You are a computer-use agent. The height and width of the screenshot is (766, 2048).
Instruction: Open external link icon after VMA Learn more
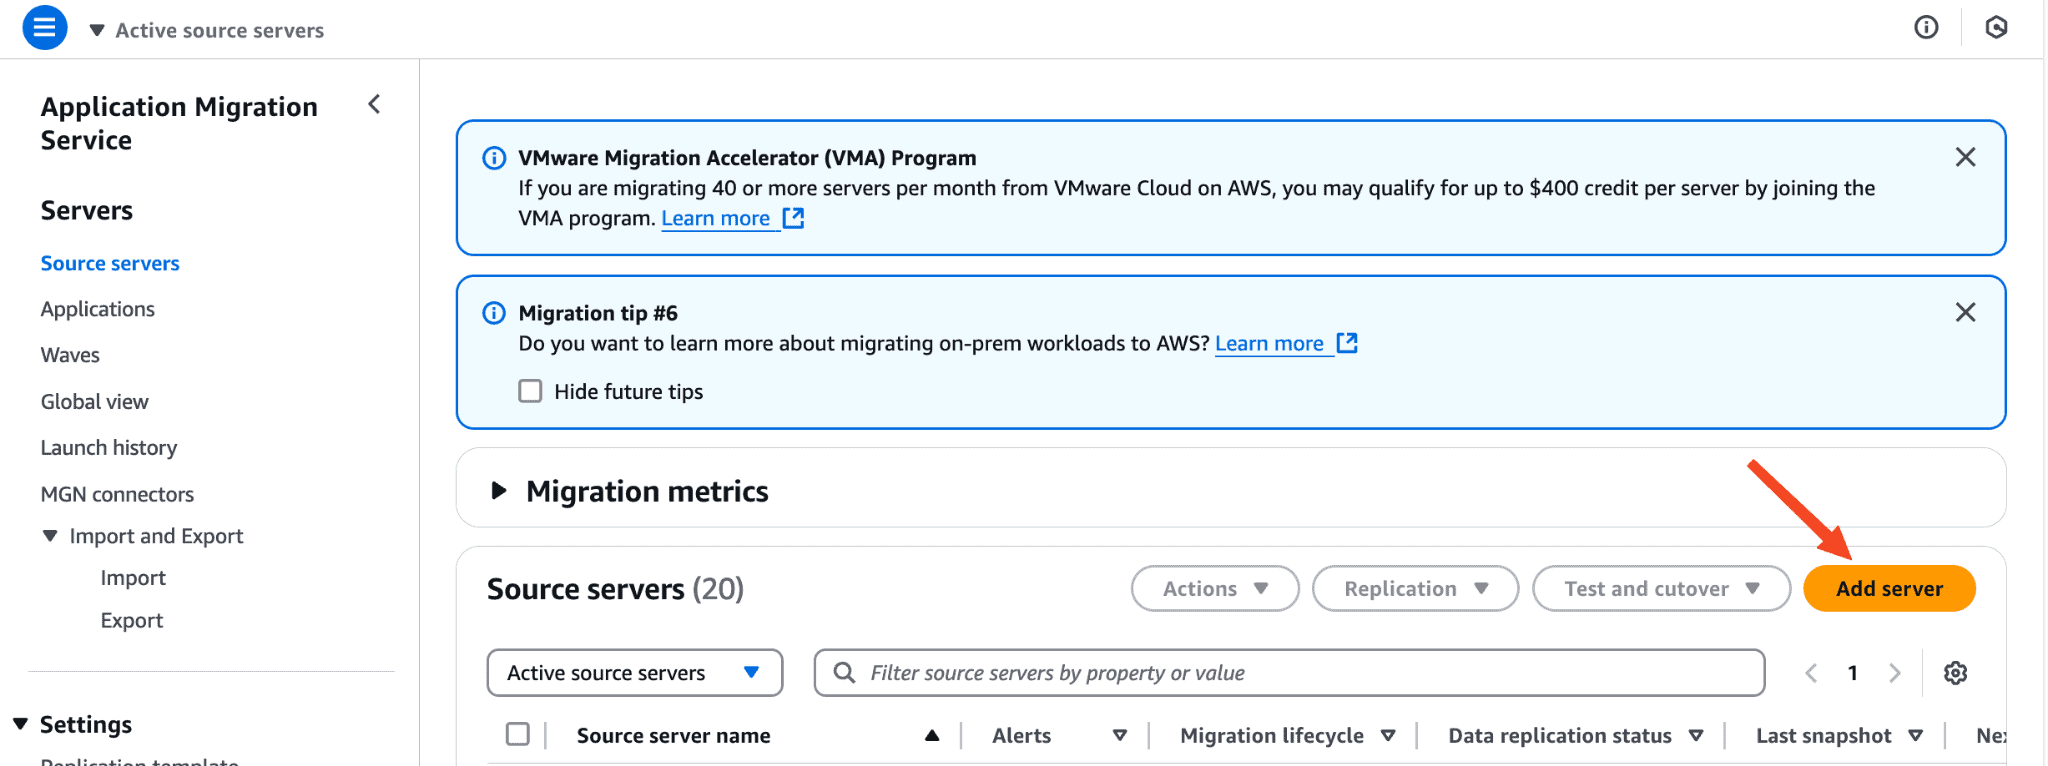pos(793,218)
